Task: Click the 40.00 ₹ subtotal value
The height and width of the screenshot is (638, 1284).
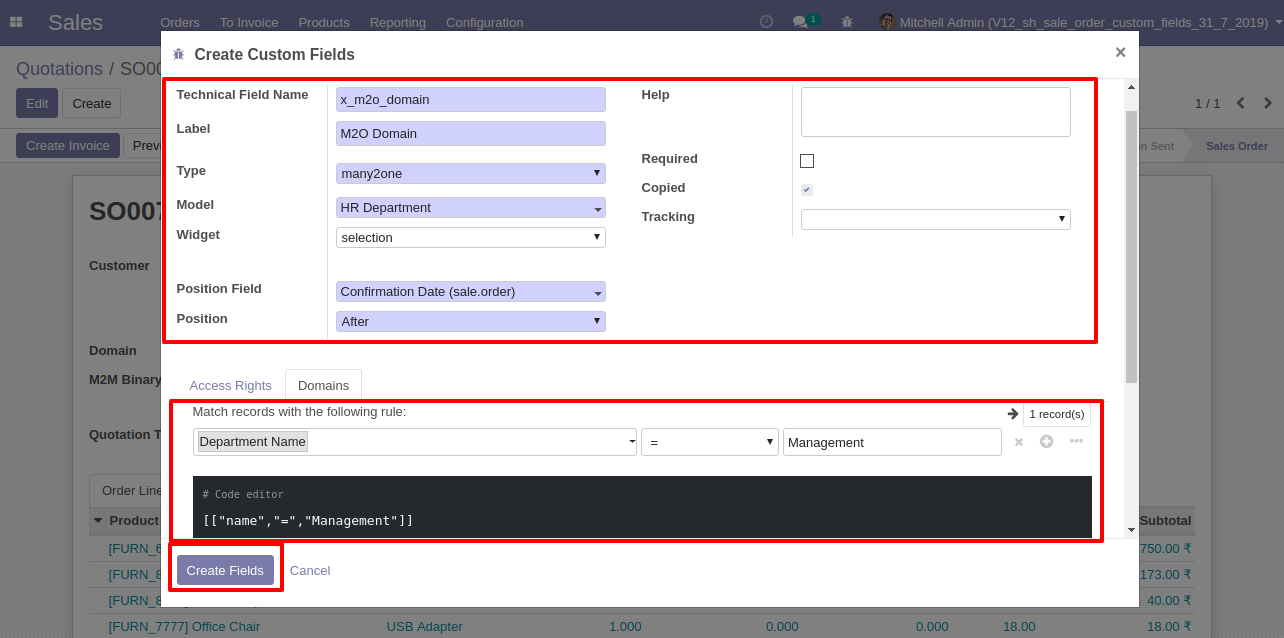Action: tap(1169, 600)
